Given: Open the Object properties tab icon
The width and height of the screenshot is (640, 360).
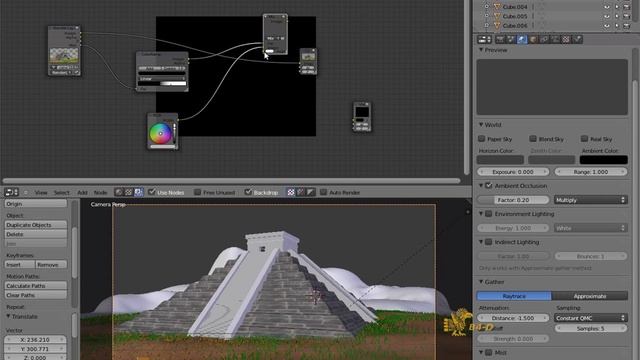Looking at the screenshot, I should pos(533,39).
